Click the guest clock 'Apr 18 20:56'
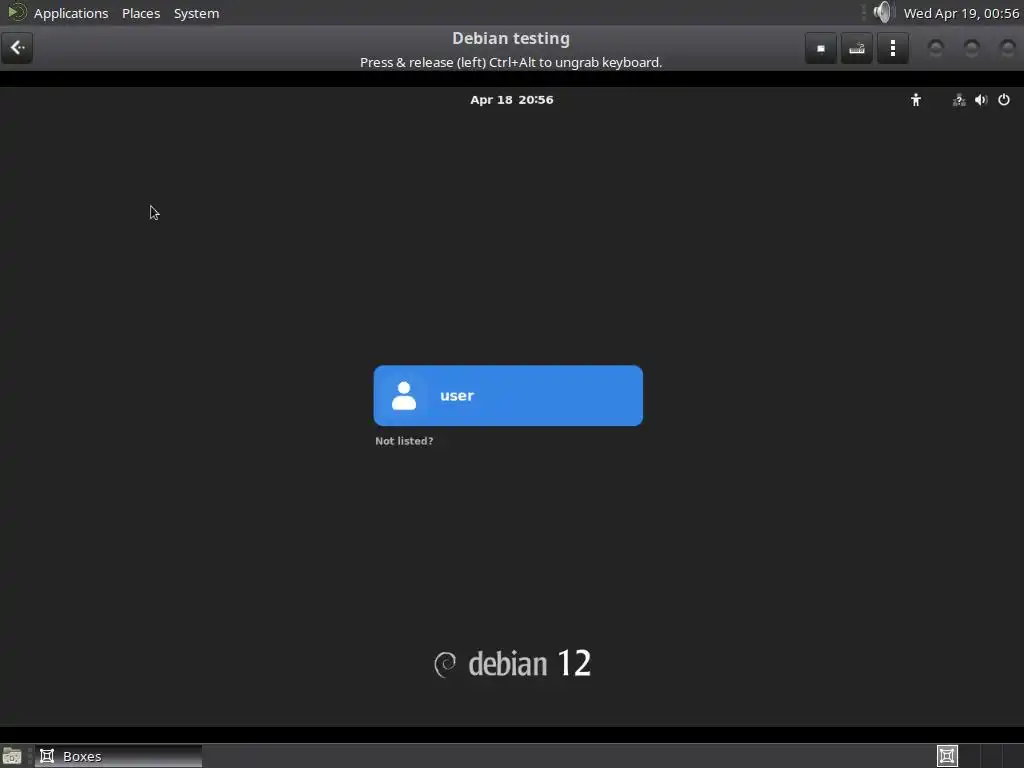The height and width of the screenshot is (768, 1024). click(x=512, y=100)
